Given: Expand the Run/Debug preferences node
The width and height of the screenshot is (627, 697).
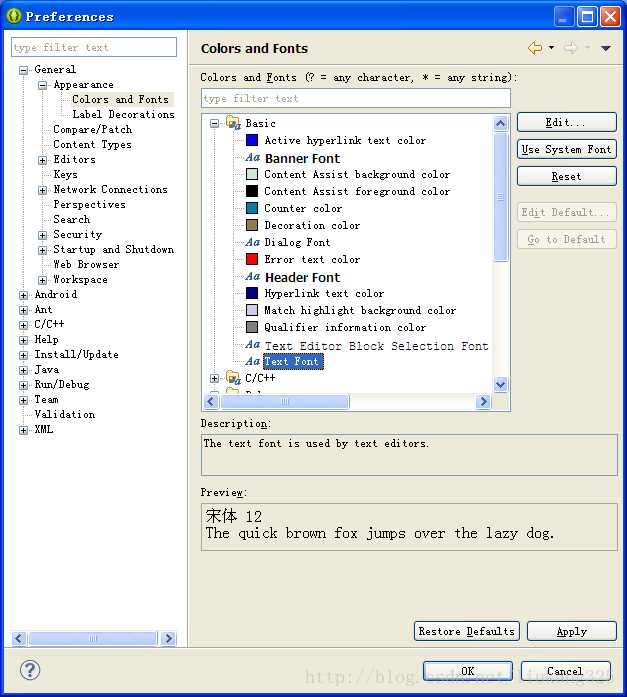Looking at the screenshot, I should (x=24, y=385).
